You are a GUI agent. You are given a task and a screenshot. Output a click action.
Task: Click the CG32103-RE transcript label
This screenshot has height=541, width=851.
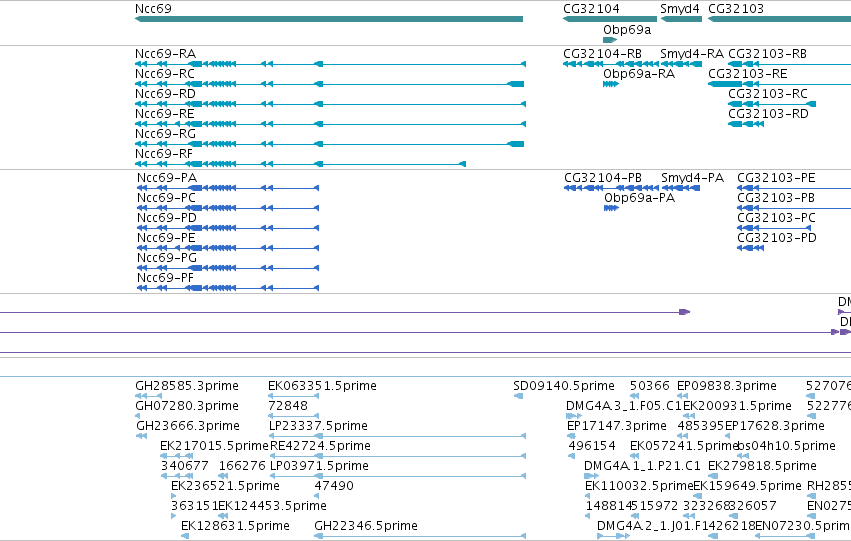point(748,74)
